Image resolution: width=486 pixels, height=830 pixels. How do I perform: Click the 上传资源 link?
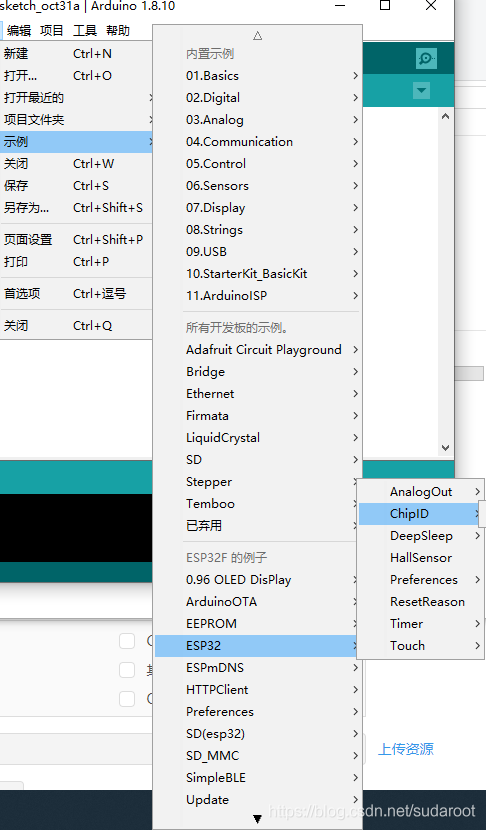pyautogui.click(x=406, y=749)
